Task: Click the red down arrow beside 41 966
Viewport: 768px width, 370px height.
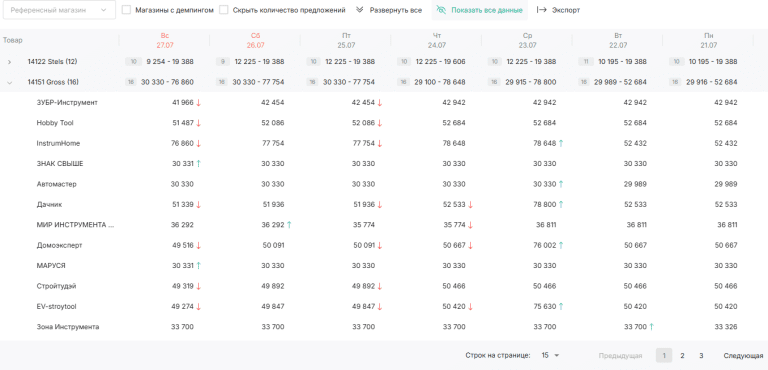Action: click(198, 103)
